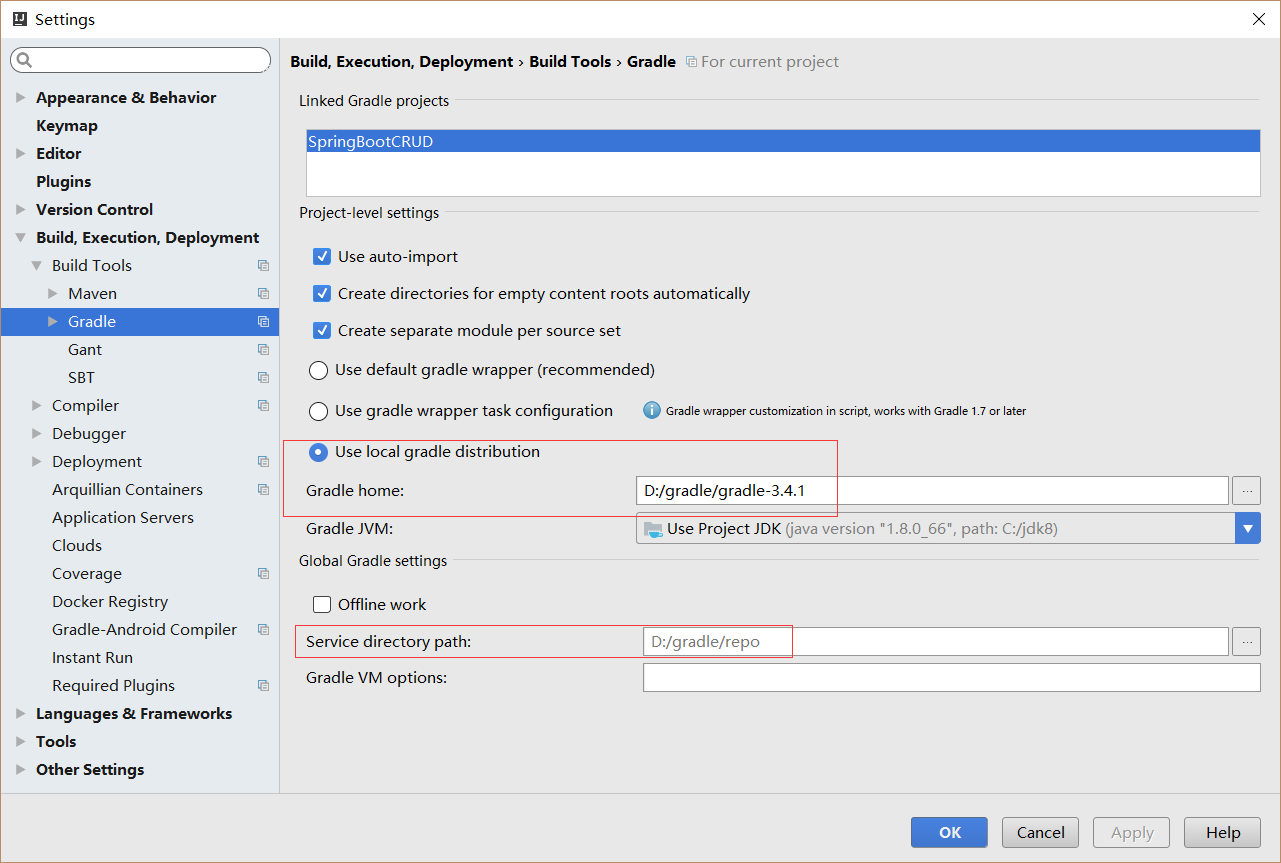Open Keymap settings page
1281x863 pixels.
tap(67, 126)
